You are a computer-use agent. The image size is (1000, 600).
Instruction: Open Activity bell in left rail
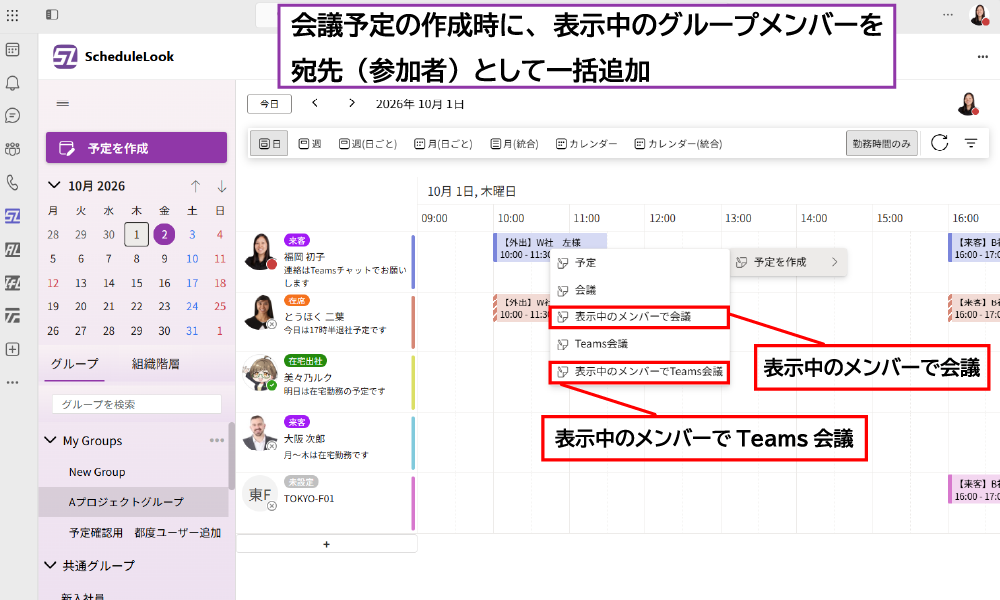point(12,83)
